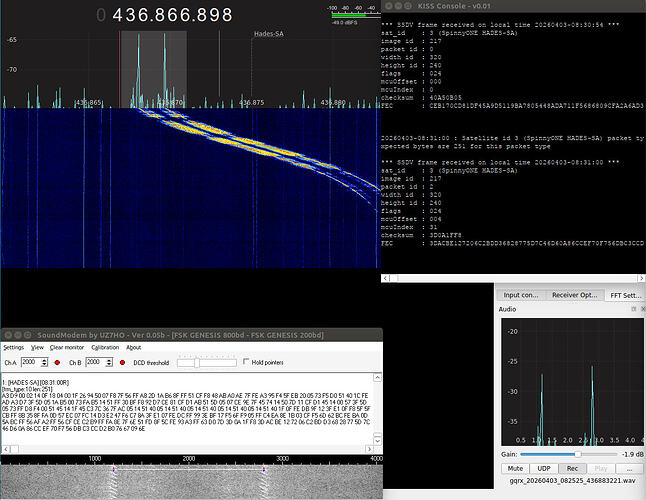This screenshot has height=500, width=646.
Task: Float the Audio dock panel
Action: pos(634,309)
